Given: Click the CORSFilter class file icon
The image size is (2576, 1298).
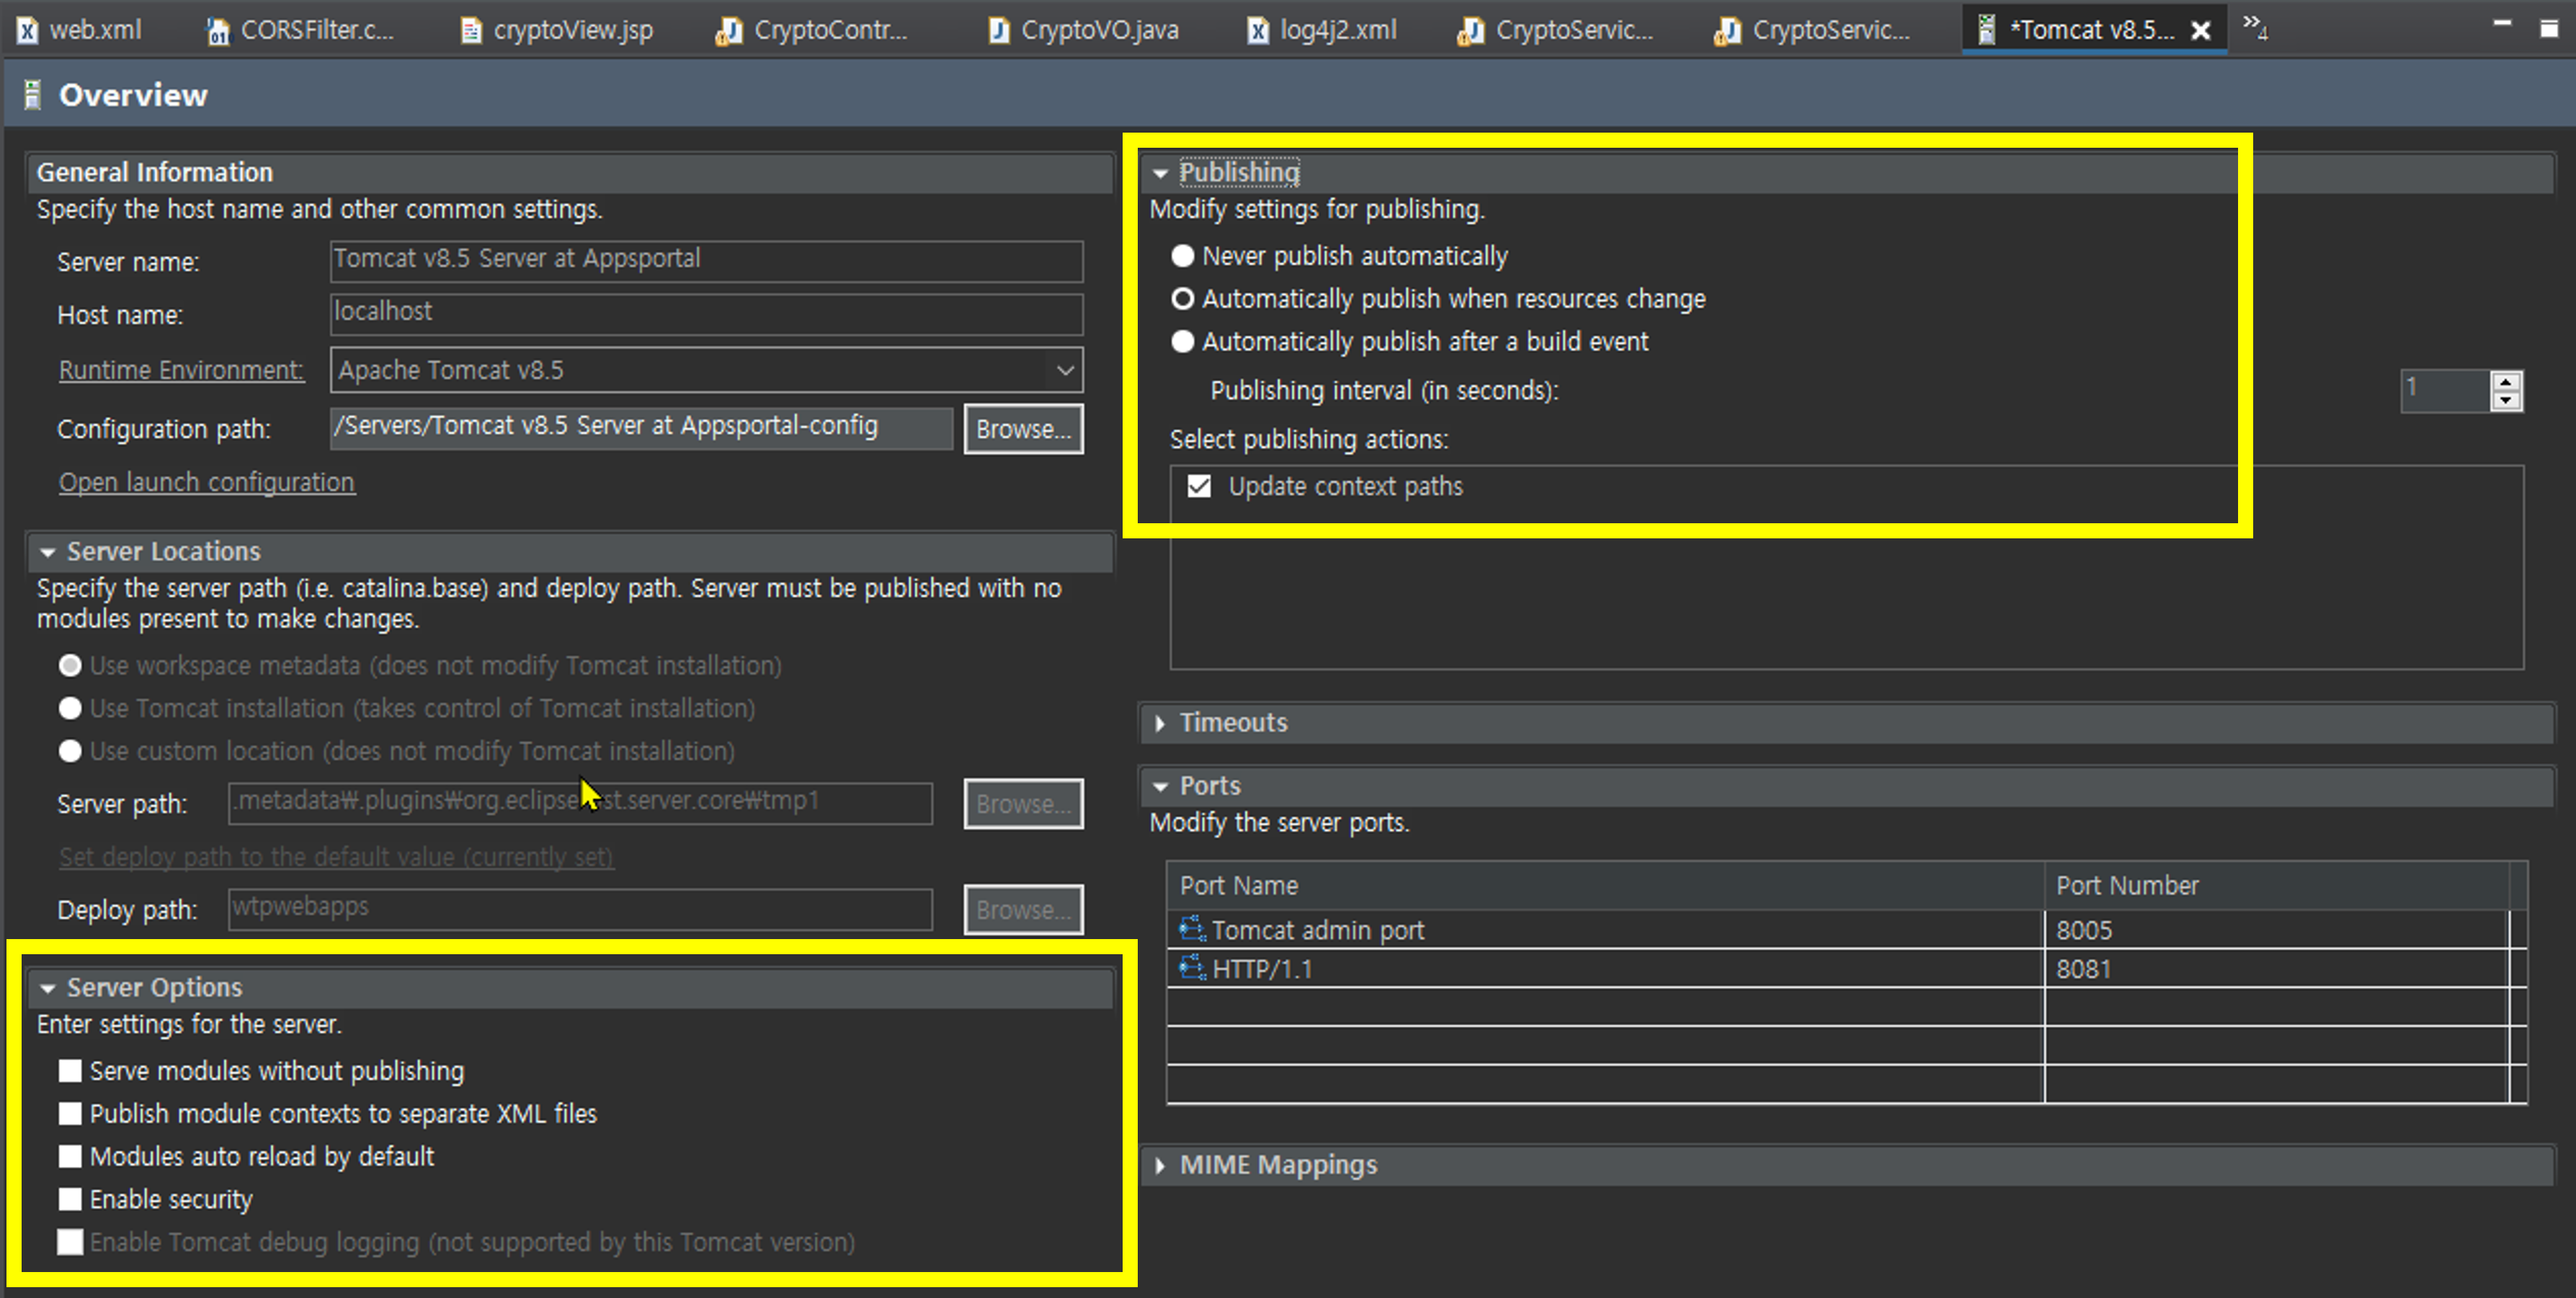Looking at the screenshot, I should (x=218, y=32).
